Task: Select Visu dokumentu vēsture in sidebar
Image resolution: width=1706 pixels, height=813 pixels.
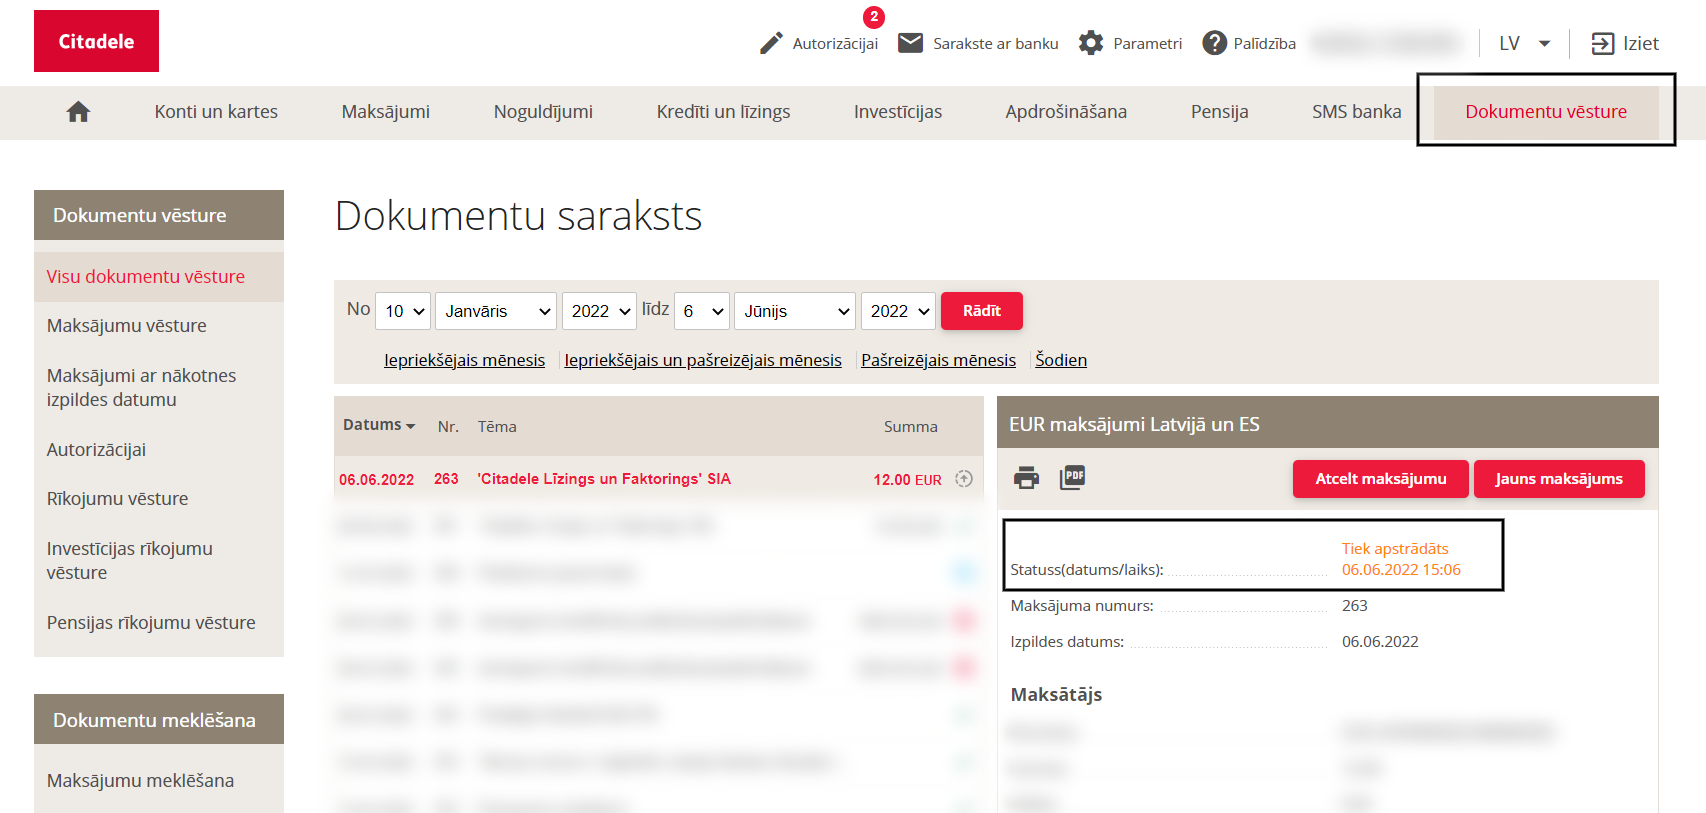Action: tap(159, 277)
